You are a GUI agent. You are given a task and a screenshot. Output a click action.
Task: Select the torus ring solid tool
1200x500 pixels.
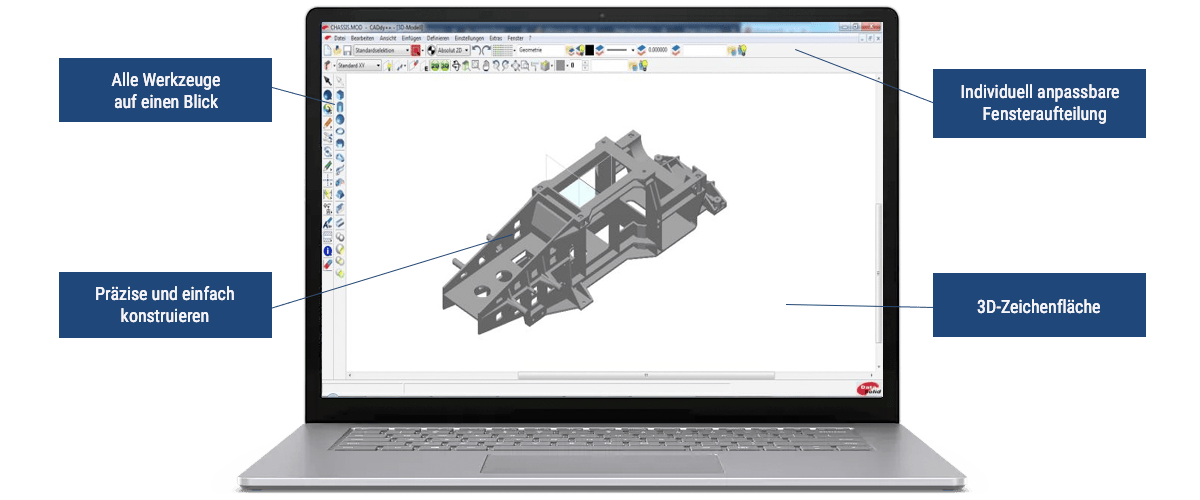pyautogui.click(x=340, y=131)
